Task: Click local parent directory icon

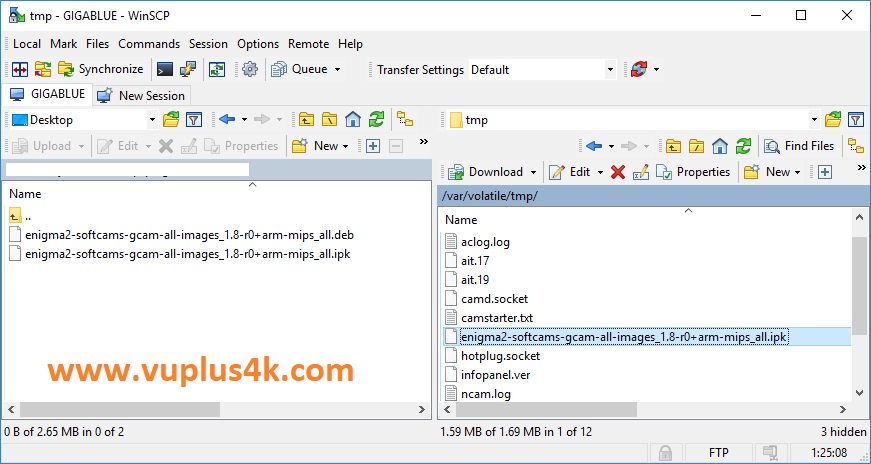Action: tap(306, 119)
